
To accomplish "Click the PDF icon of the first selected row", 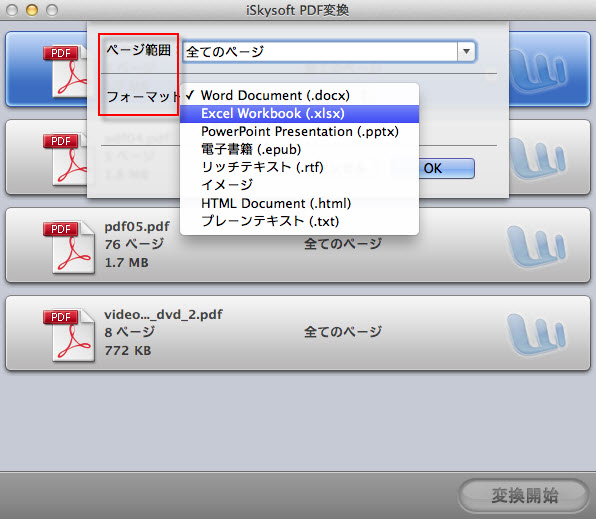I will [65, 71].
